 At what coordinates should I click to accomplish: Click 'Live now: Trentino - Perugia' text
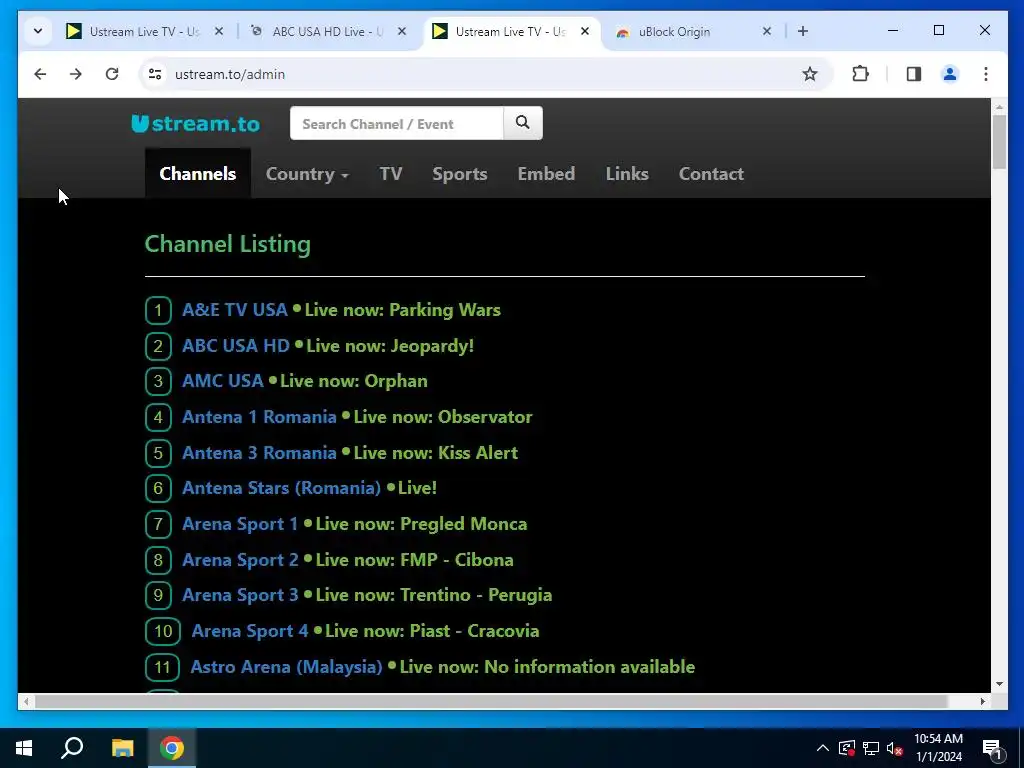tap(434, 595)
